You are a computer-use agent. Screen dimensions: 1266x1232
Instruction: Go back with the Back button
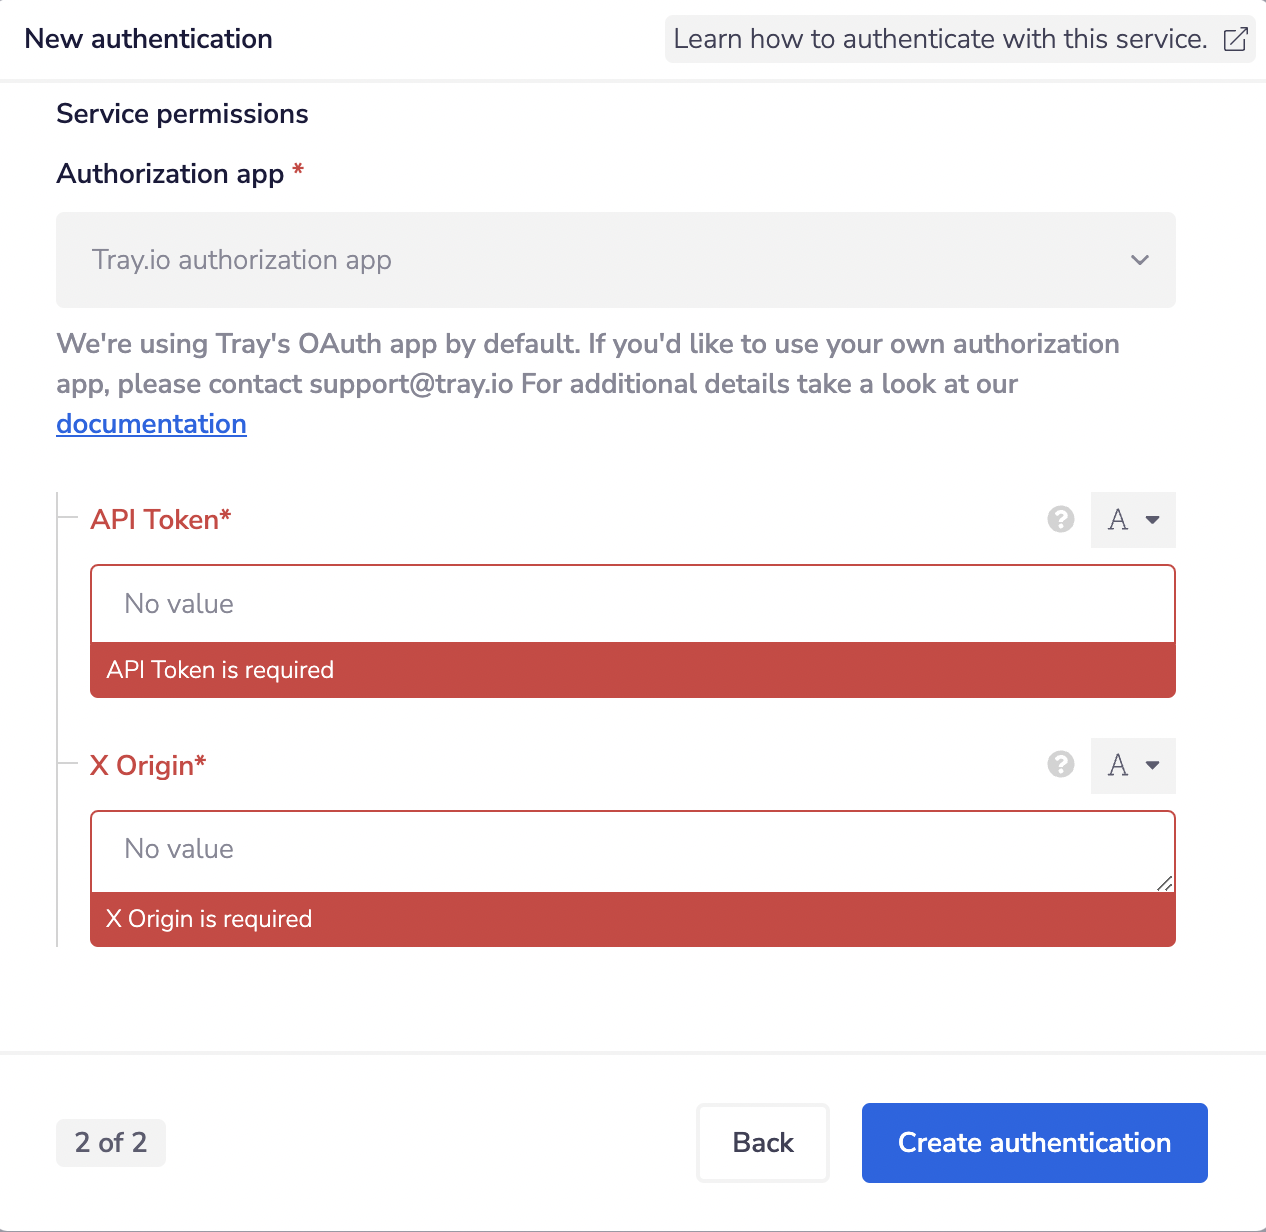763,1143
